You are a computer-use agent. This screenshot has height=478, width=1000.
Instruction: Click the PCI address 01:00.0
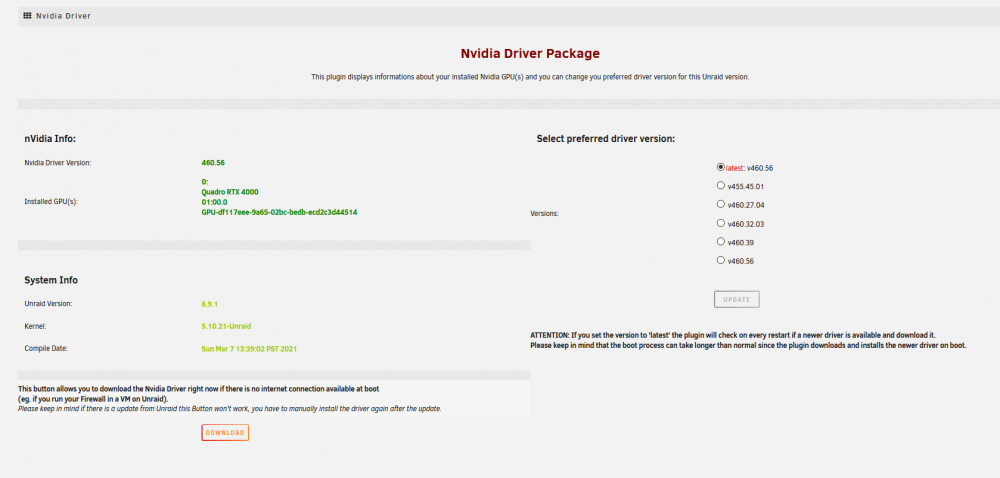click(x=214, y=202)
